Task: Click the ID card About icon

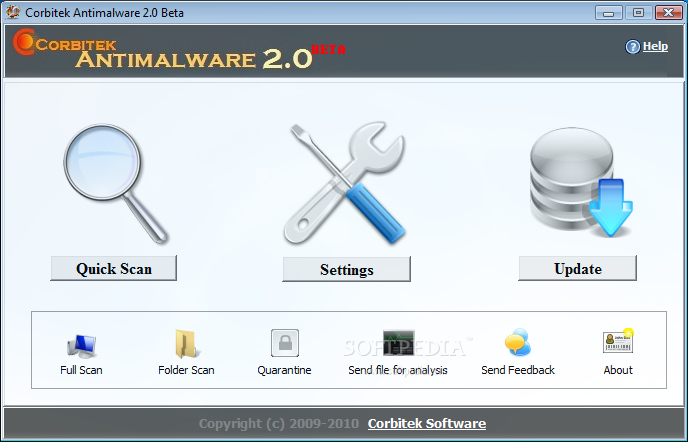Action: [618, 341]
